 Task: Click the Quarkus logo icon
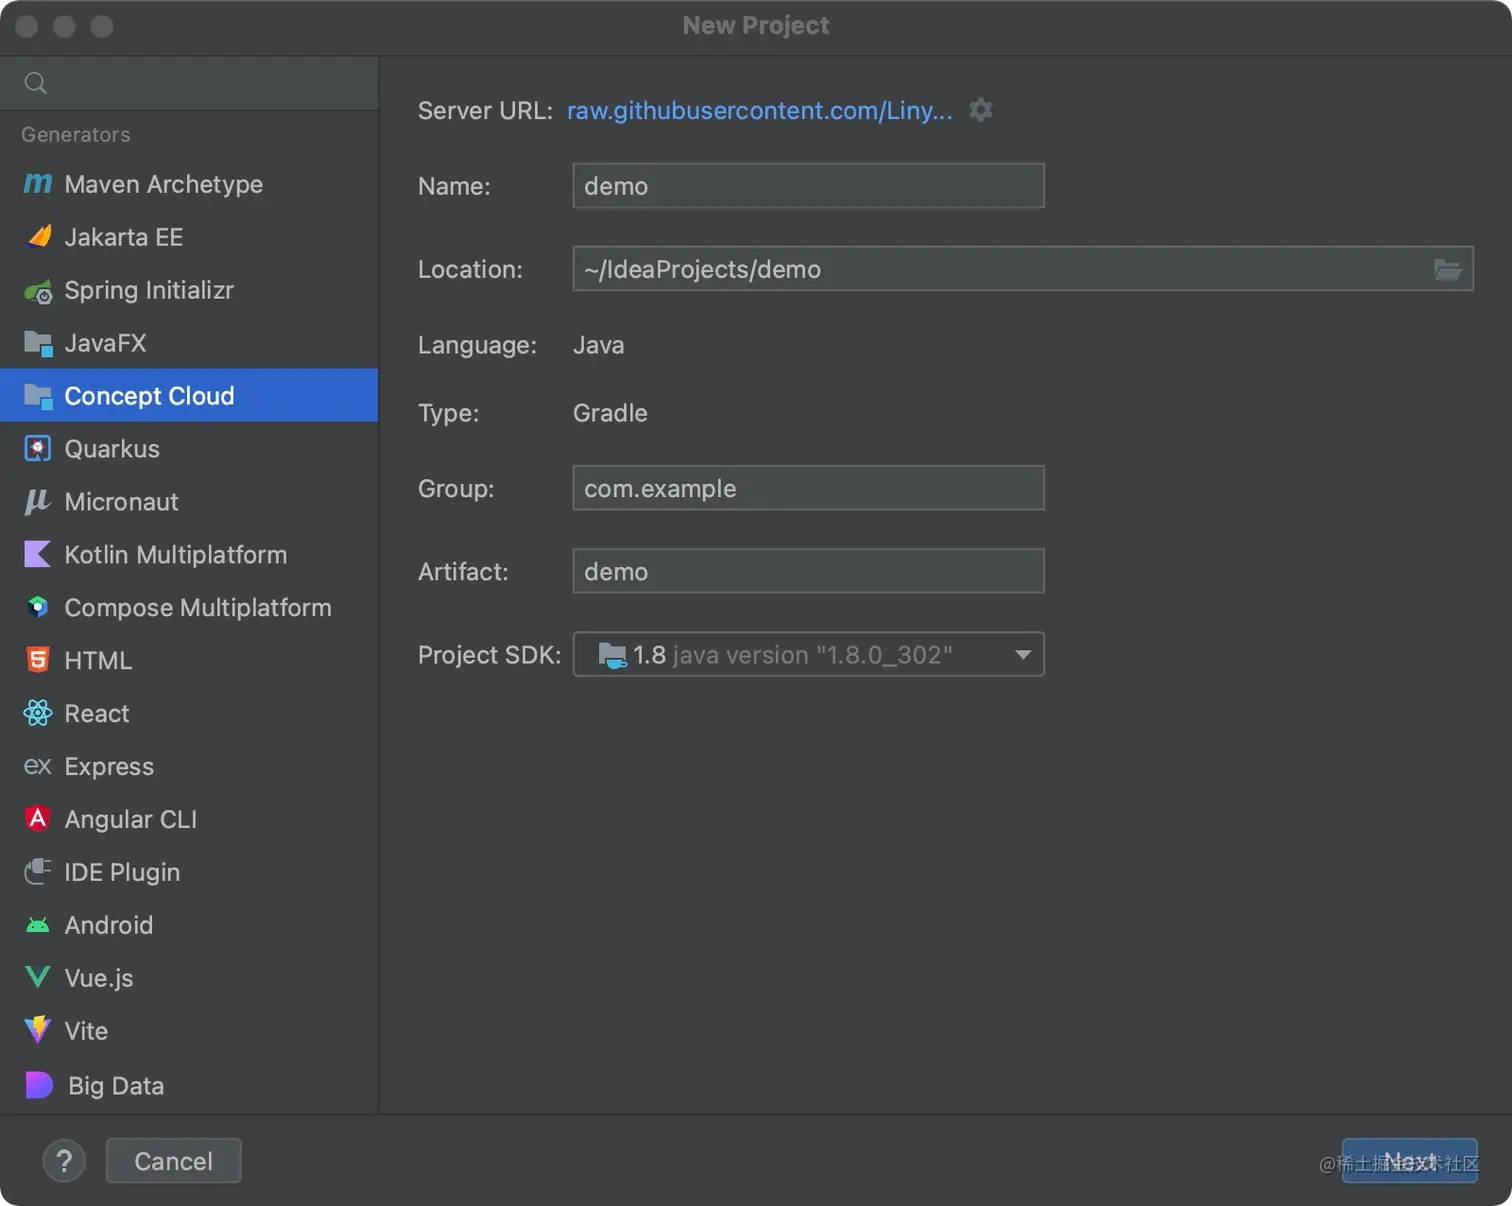click(x=38, y=449)
